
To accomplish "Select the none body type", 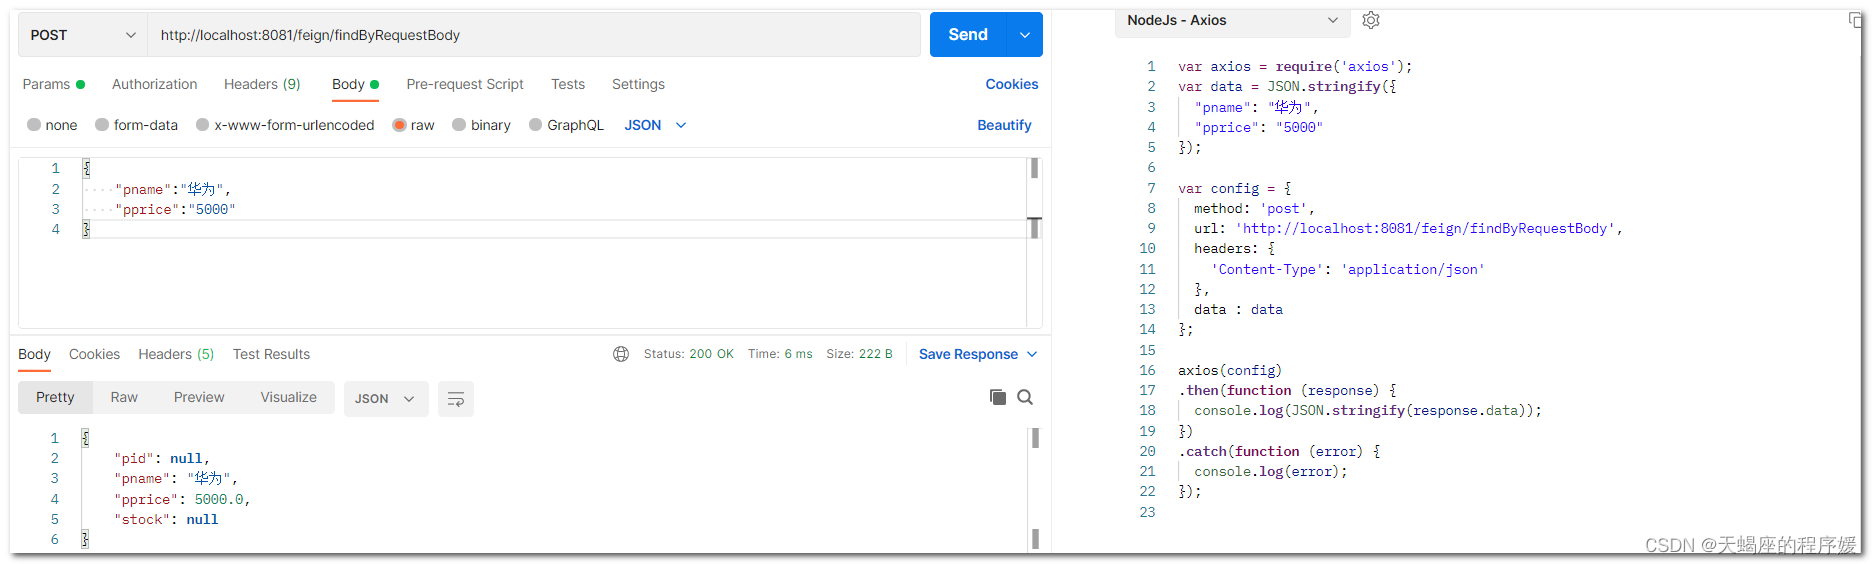I will (35, 125).
